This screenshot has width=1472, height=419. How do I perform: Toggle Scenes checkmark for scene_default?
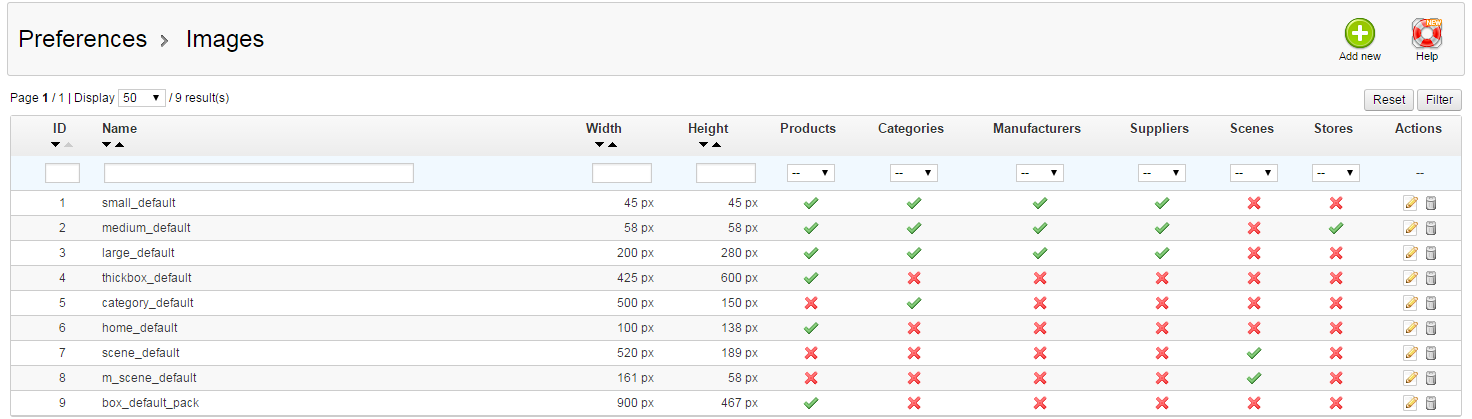point(1253,353)
